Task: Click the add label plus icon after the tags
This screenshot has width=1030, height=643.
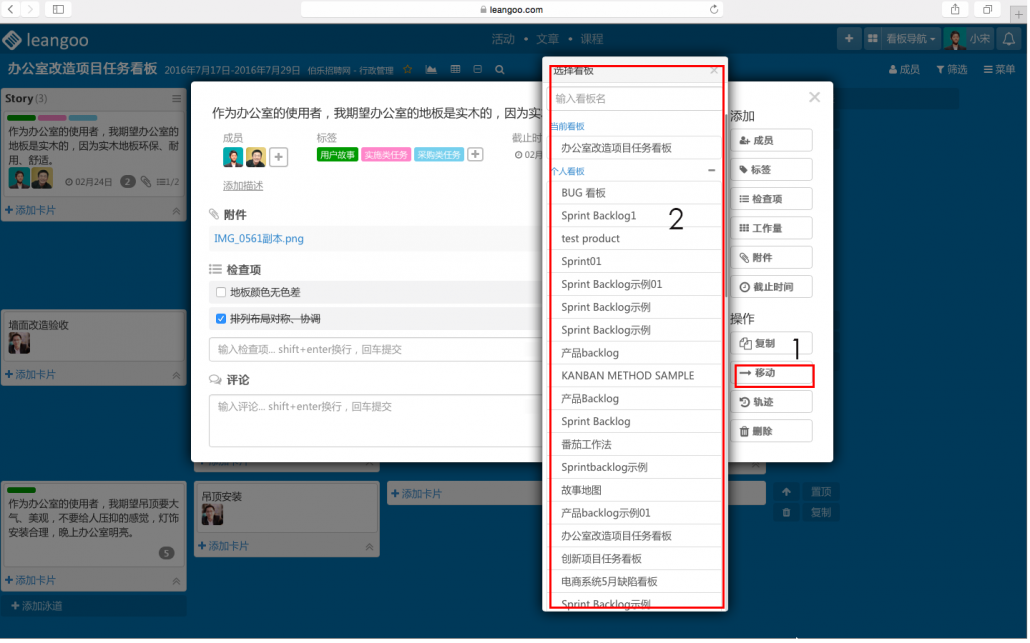Action: [x=476, y=154]
